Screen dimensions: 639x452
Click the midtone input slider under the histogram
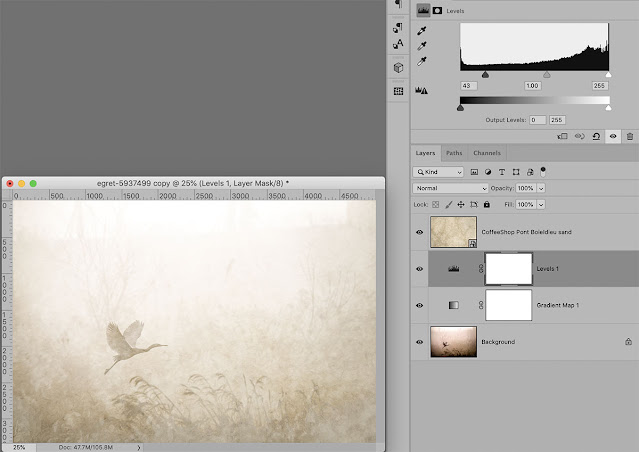(x=546, y=75)
